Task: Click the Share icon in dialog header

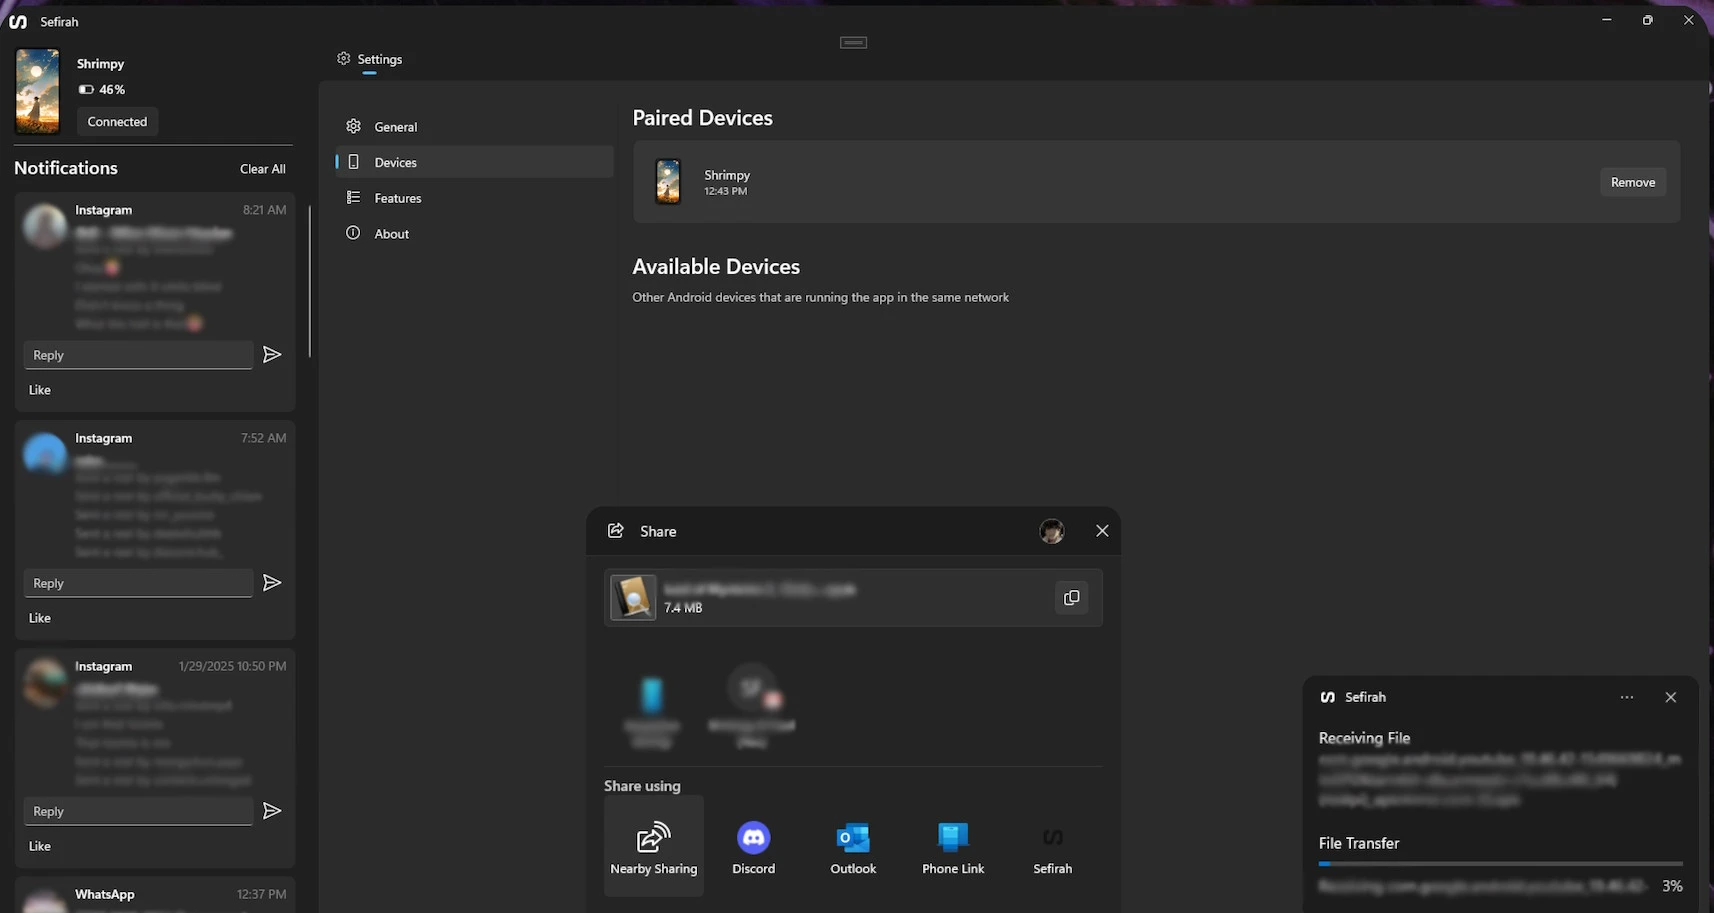Action: (x=616, y=530)
